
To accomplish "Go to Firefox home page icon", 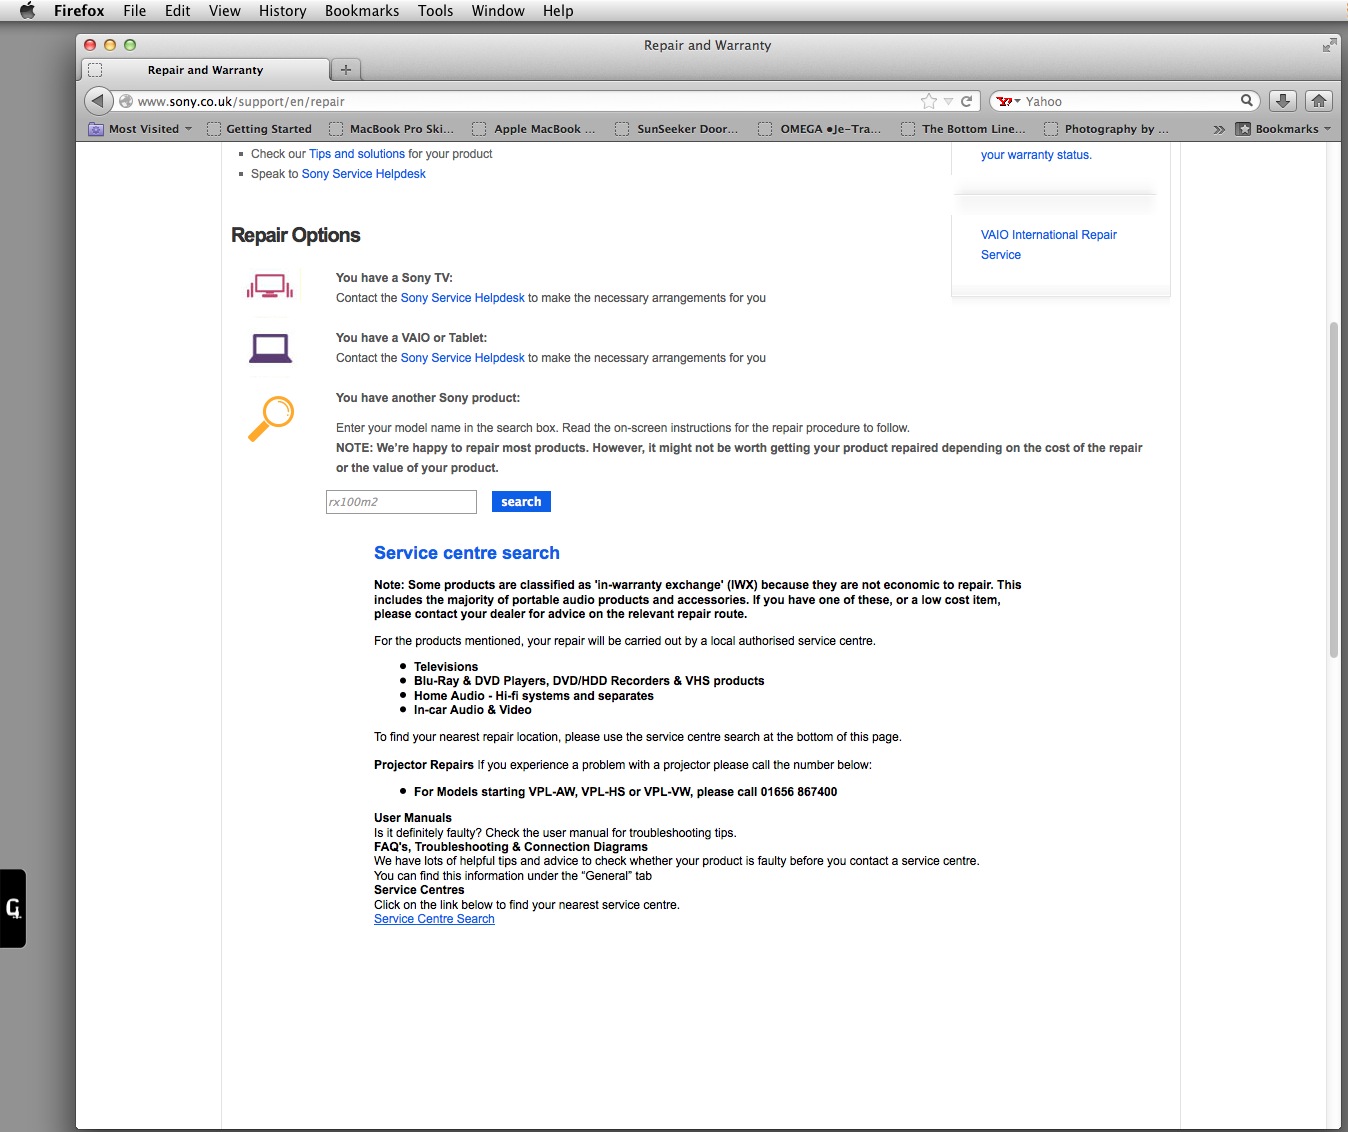I will [x=1319, y=101].
